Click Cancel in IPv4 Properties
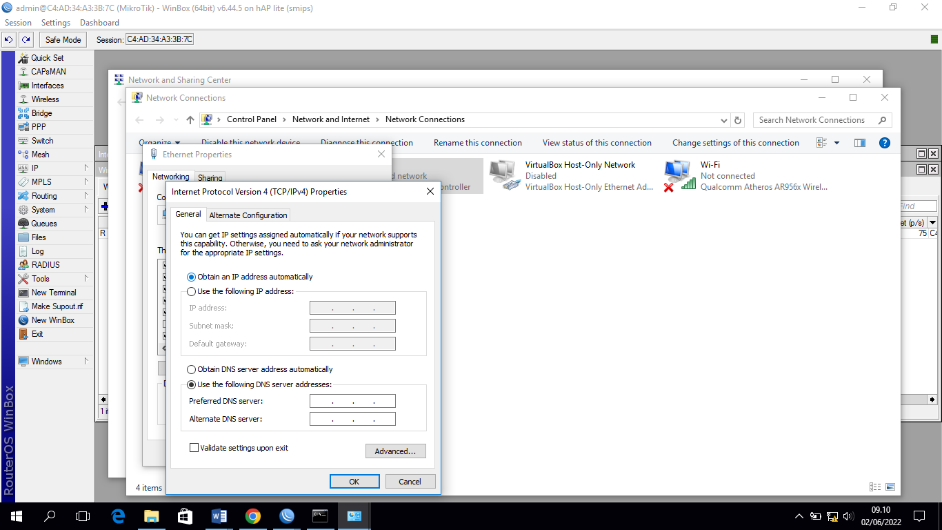This screenshot has height=530, width=942. [410, 481]
